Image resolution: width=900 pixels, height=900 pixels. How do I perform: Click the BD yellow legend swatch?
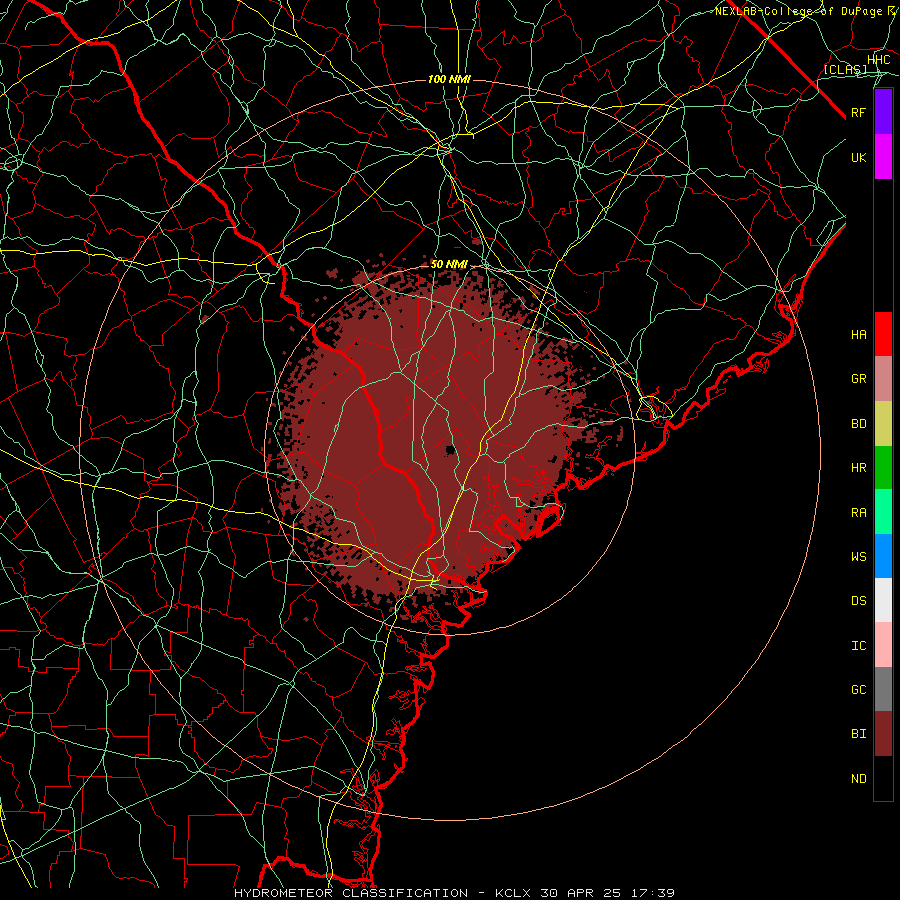(883, 424)
